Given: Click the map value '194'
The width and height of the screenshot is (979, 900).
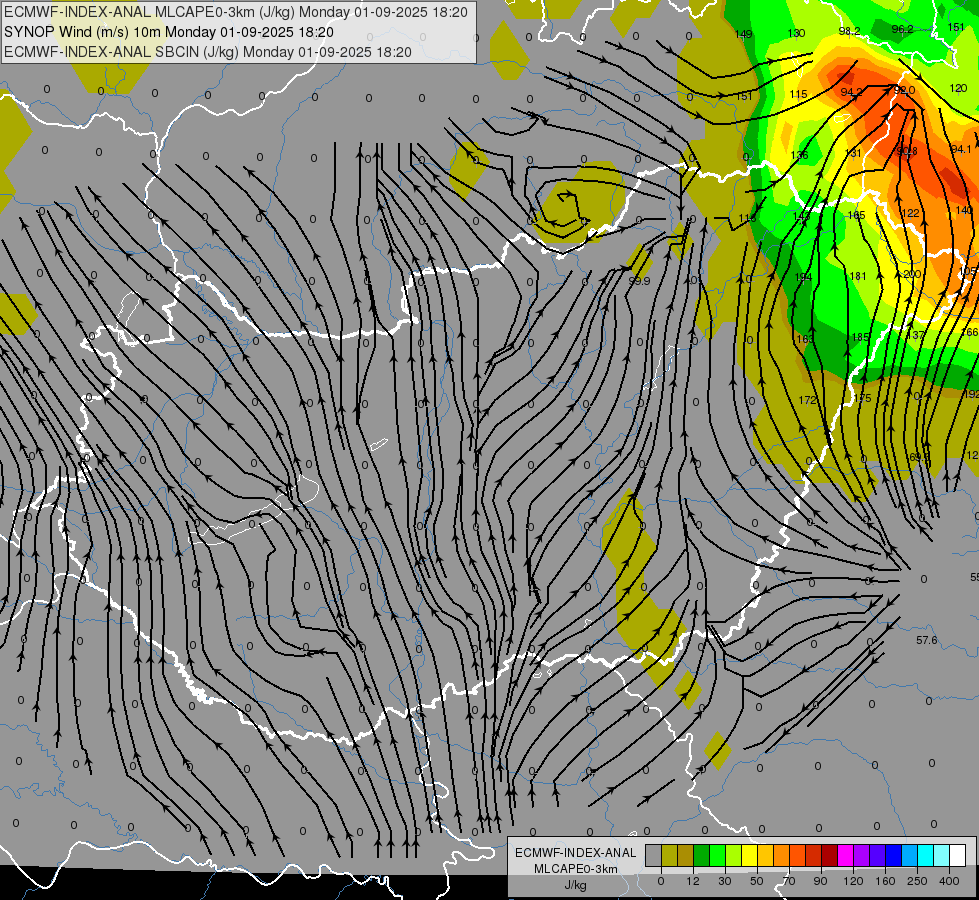Looking at the screenshot, I should (804, 277).
